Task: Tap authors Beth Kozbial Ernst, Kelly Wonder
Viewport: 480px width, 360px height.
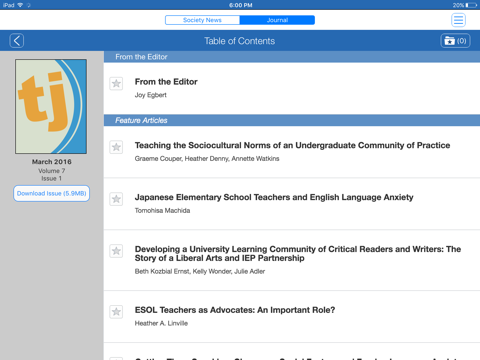Action: (183, 271)
